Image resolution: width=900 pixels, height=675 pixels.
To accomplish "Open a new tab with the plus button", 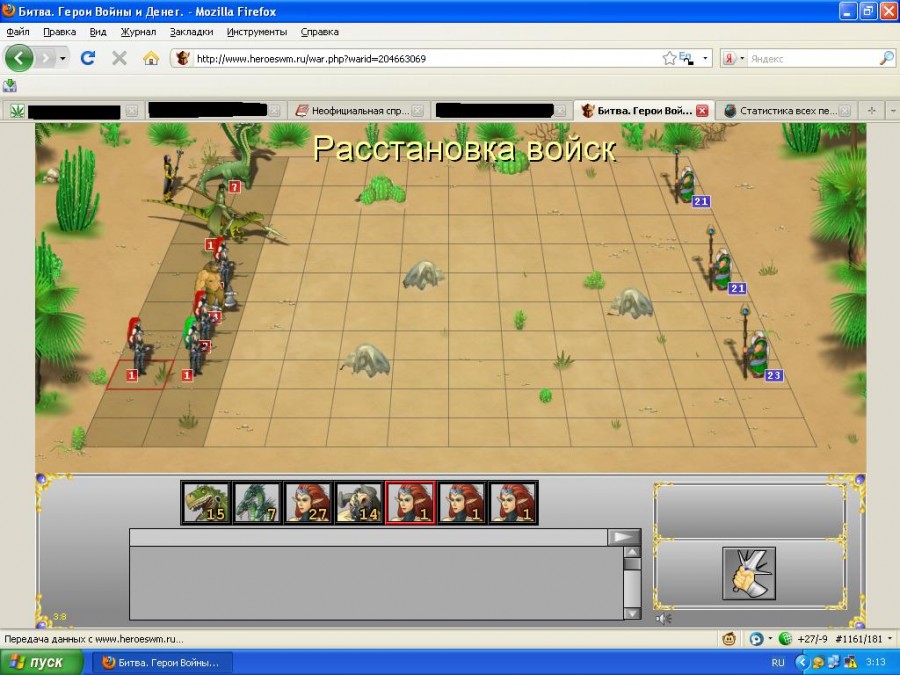I will pyautogui.click(x=872, y=111).
